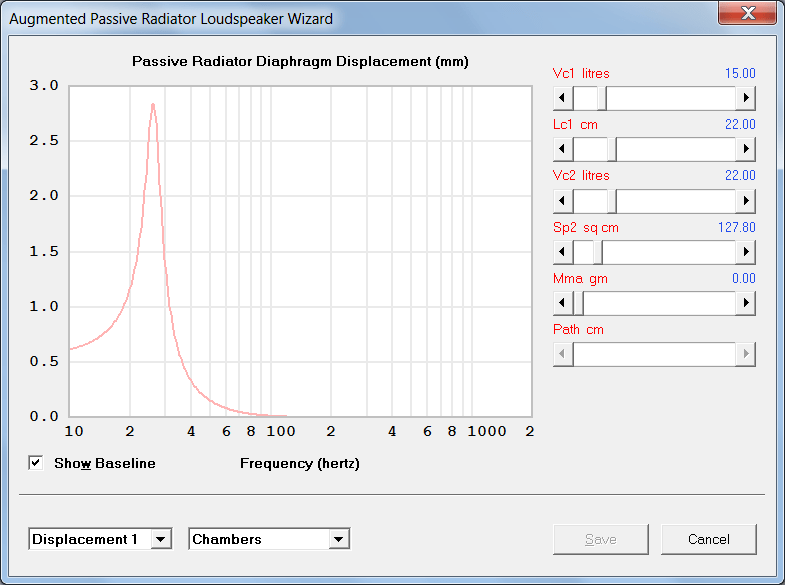Click the Frequency (hertz) axis label
This screenshot has width=785, height=585.
tap(300, 463)
